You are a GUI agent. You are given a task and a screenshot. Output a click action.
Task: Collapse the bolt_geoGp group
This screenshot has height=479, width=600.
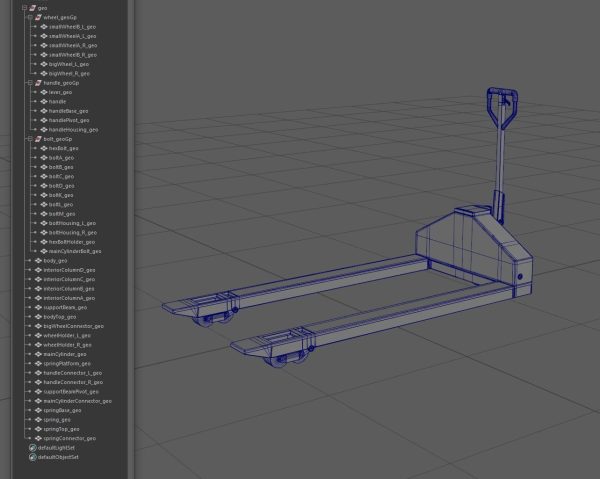30,139
